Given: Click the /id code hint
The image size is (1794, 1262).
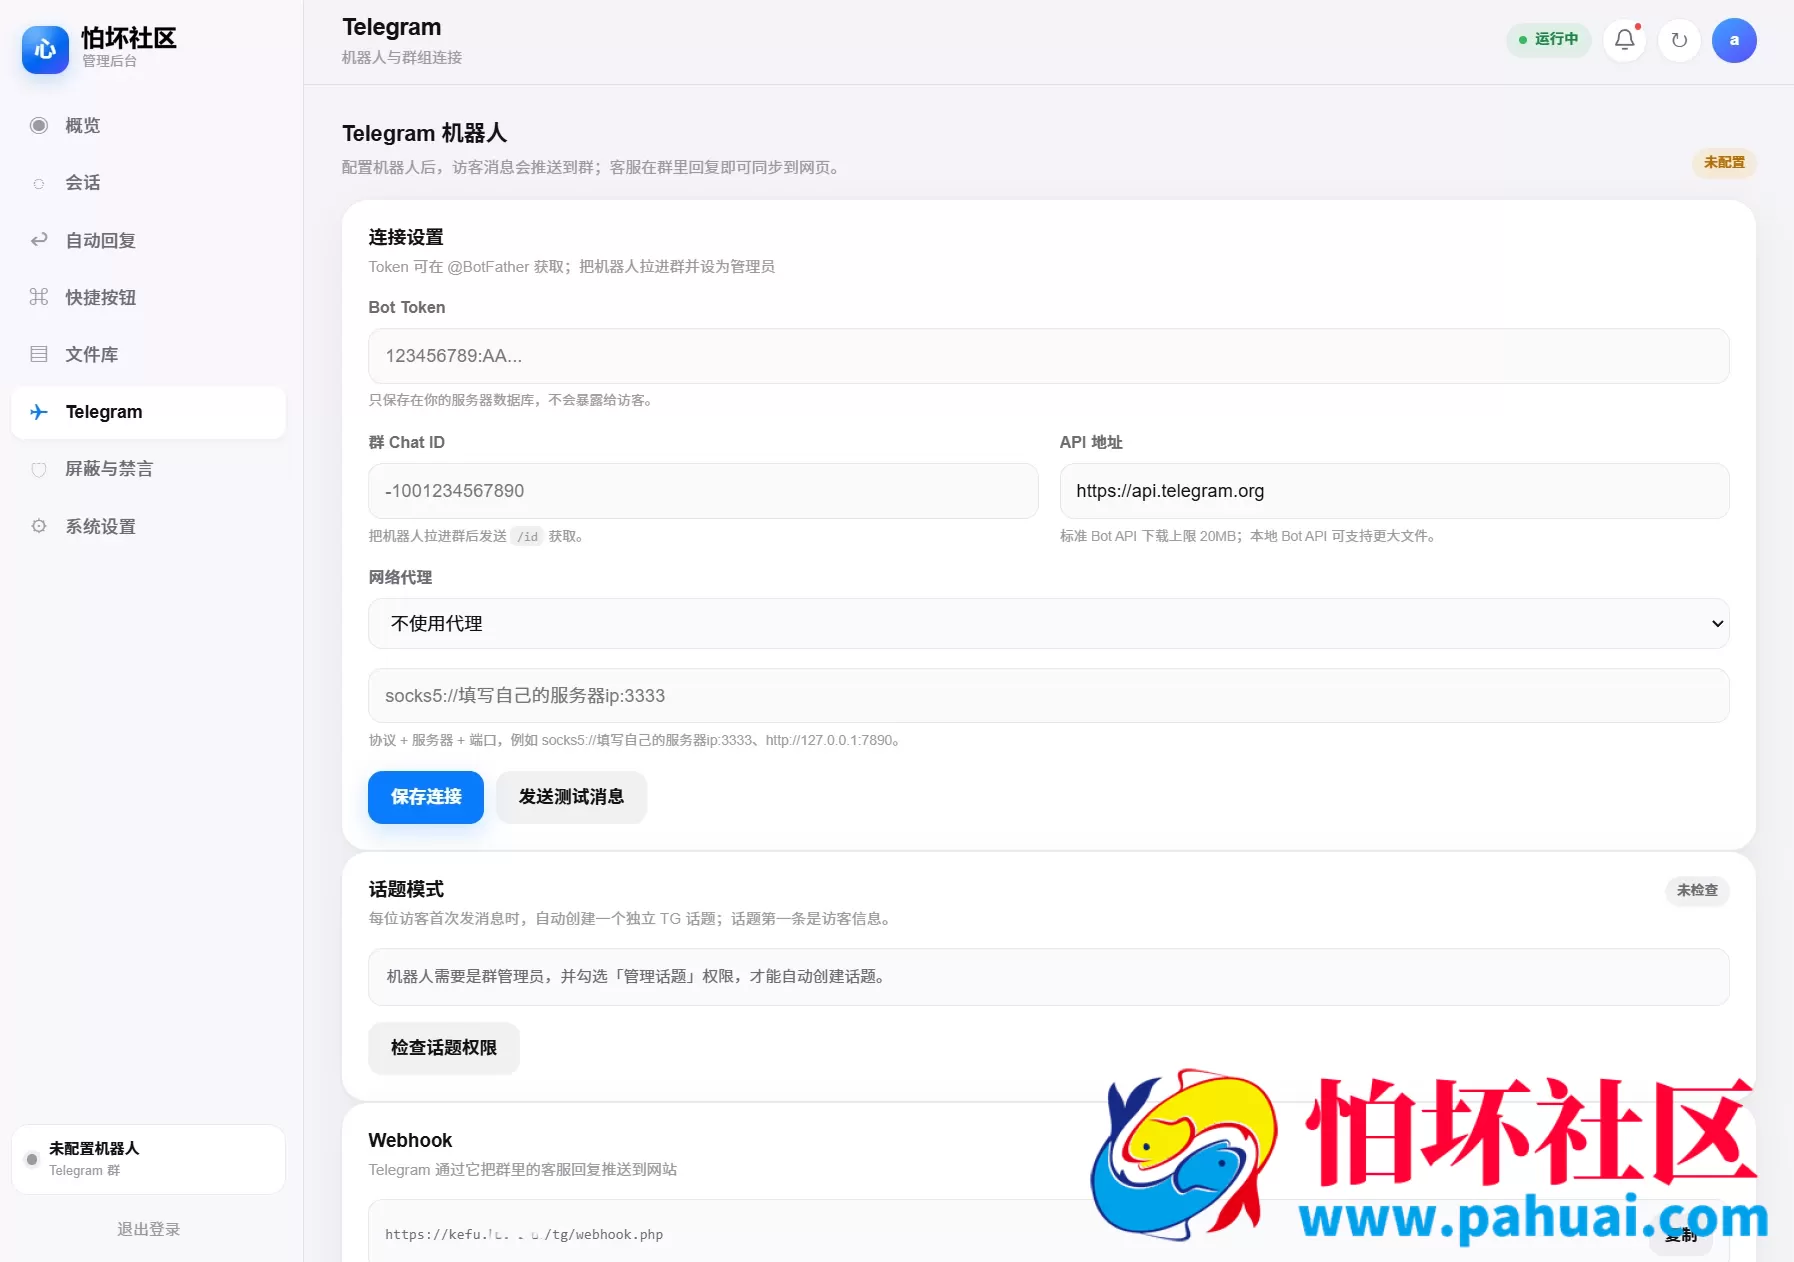Looking at the screenshot, I should [527, 537].
